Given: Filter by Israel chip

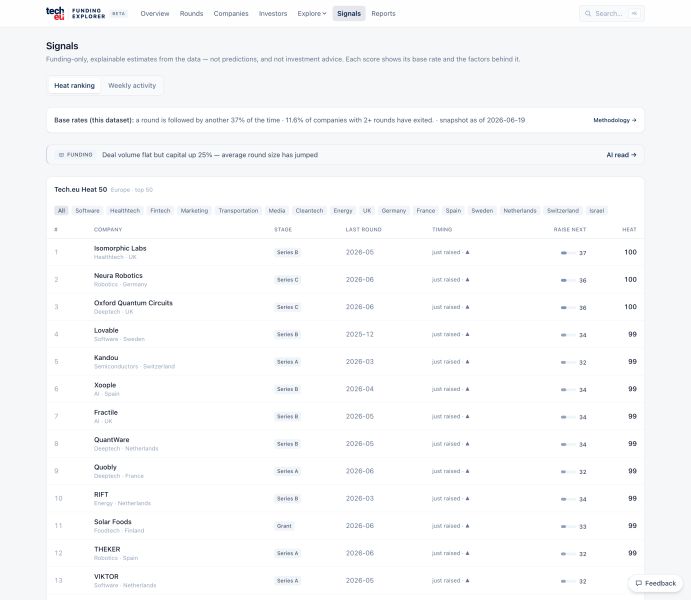Looking at the screenshot, I should [x=597, y=211].
